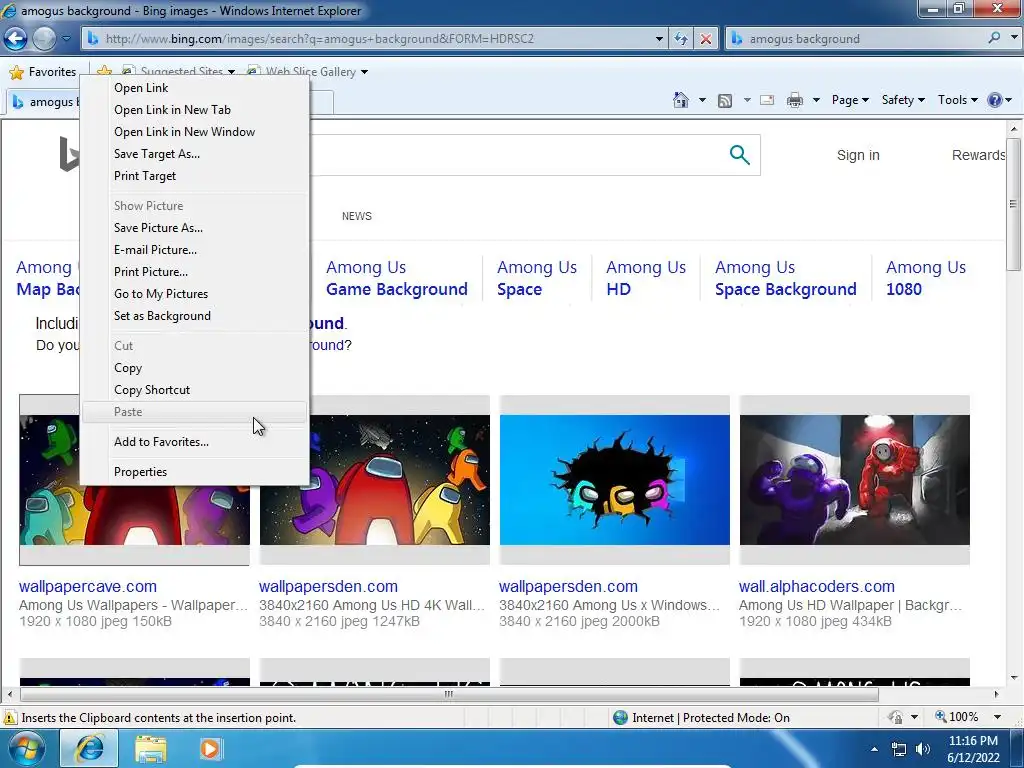Click Among Us HD suggestion
Viewport: 1024px width, 768px height.
[646, 278]
